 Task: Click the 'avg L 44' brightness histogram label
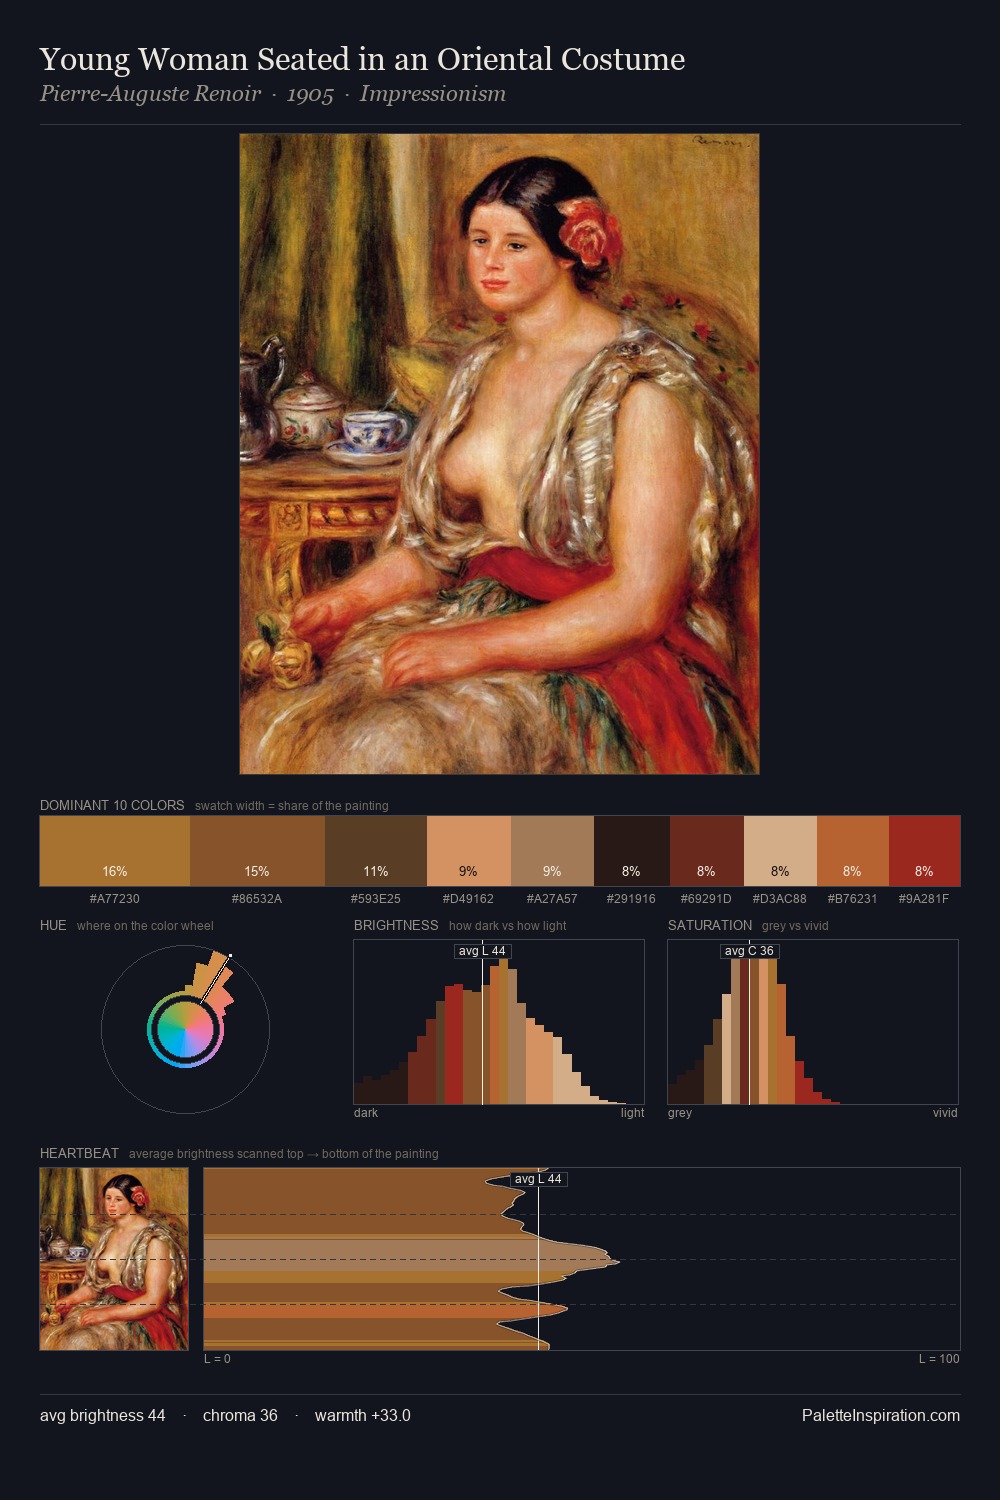tap(482, 951)
